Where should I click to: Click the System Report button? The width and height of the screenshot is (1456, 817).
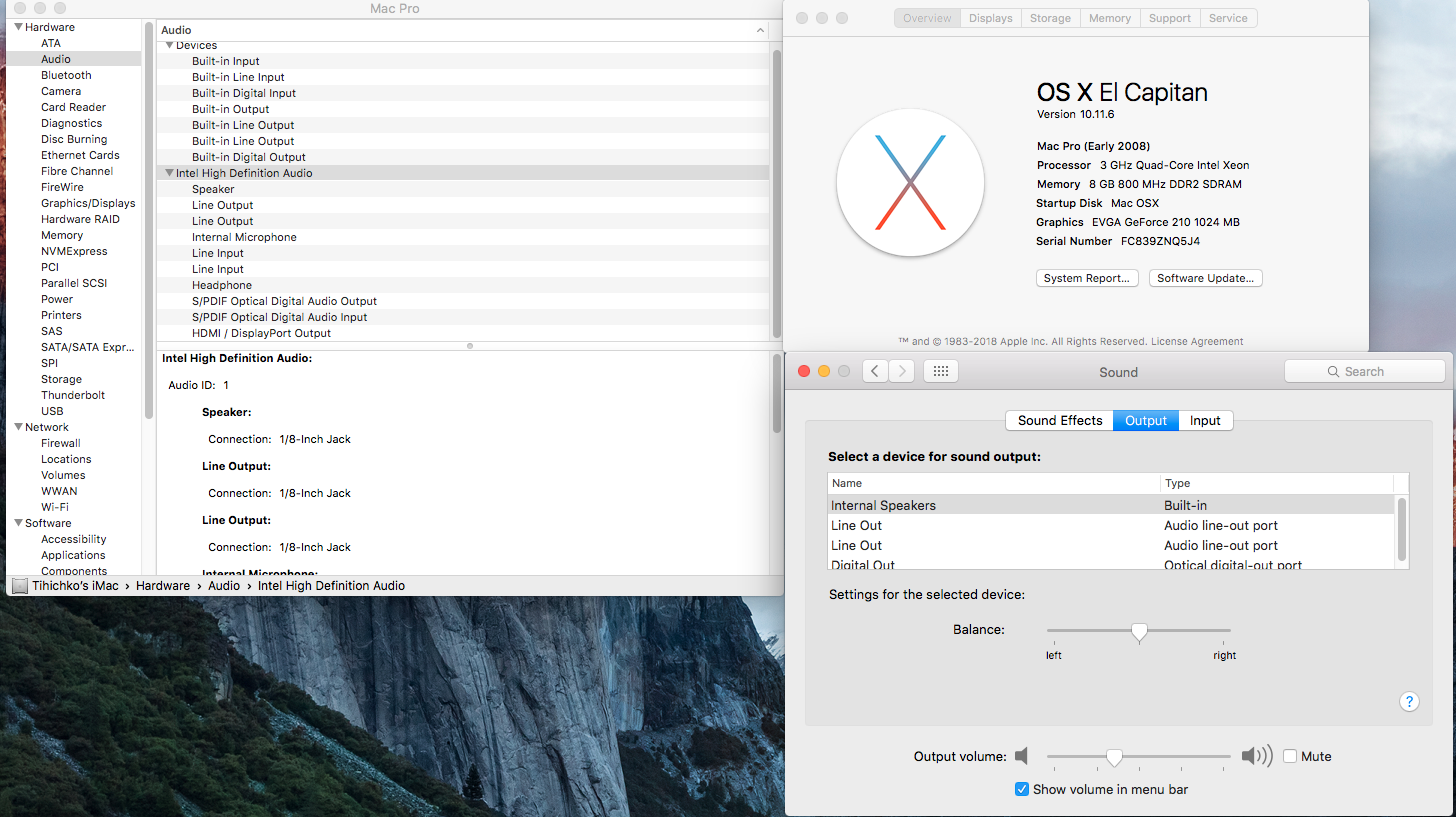tap(1087, 278)
